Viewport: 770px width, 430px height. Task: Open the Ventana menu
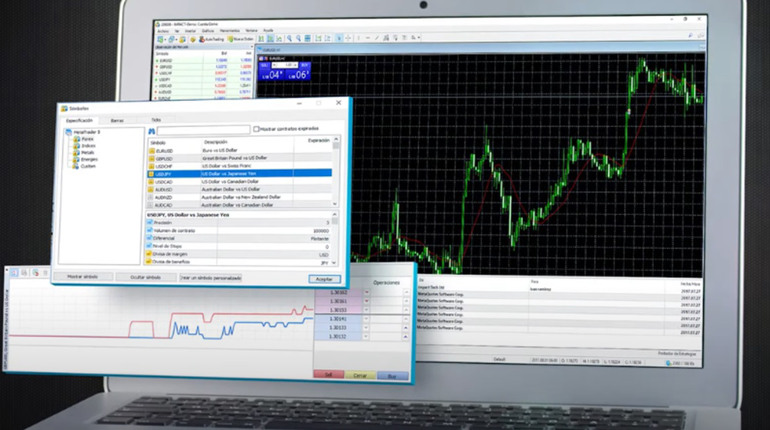click(x=251, y=31)
